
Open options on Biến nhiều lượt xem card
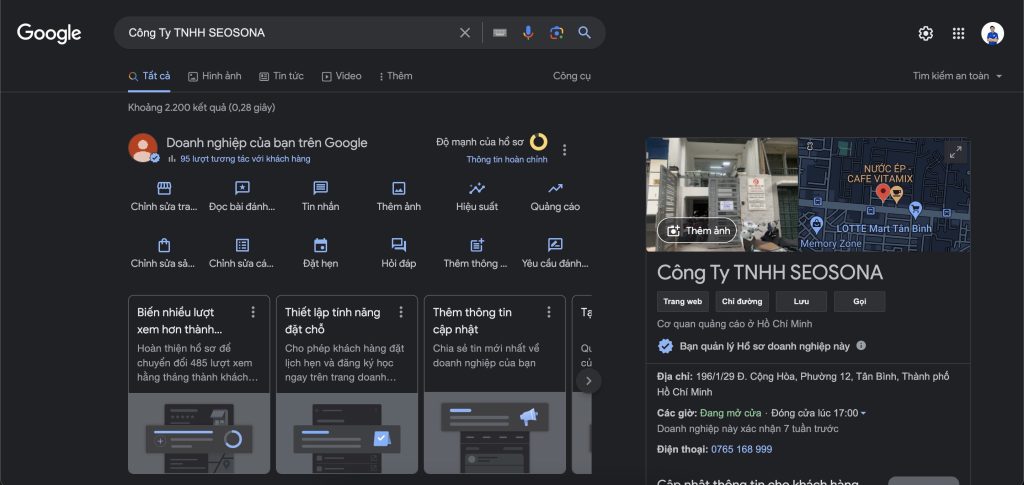tap(253, 312)
